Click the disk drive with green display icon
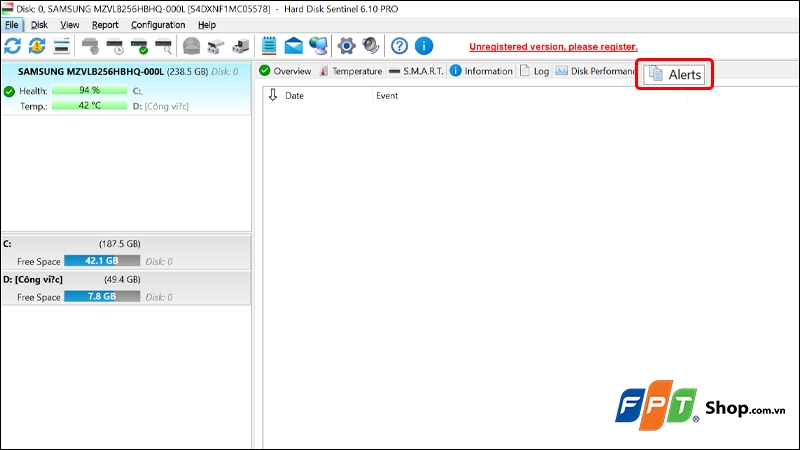This screenshot has height=450, width=800. tap(240, 46)
